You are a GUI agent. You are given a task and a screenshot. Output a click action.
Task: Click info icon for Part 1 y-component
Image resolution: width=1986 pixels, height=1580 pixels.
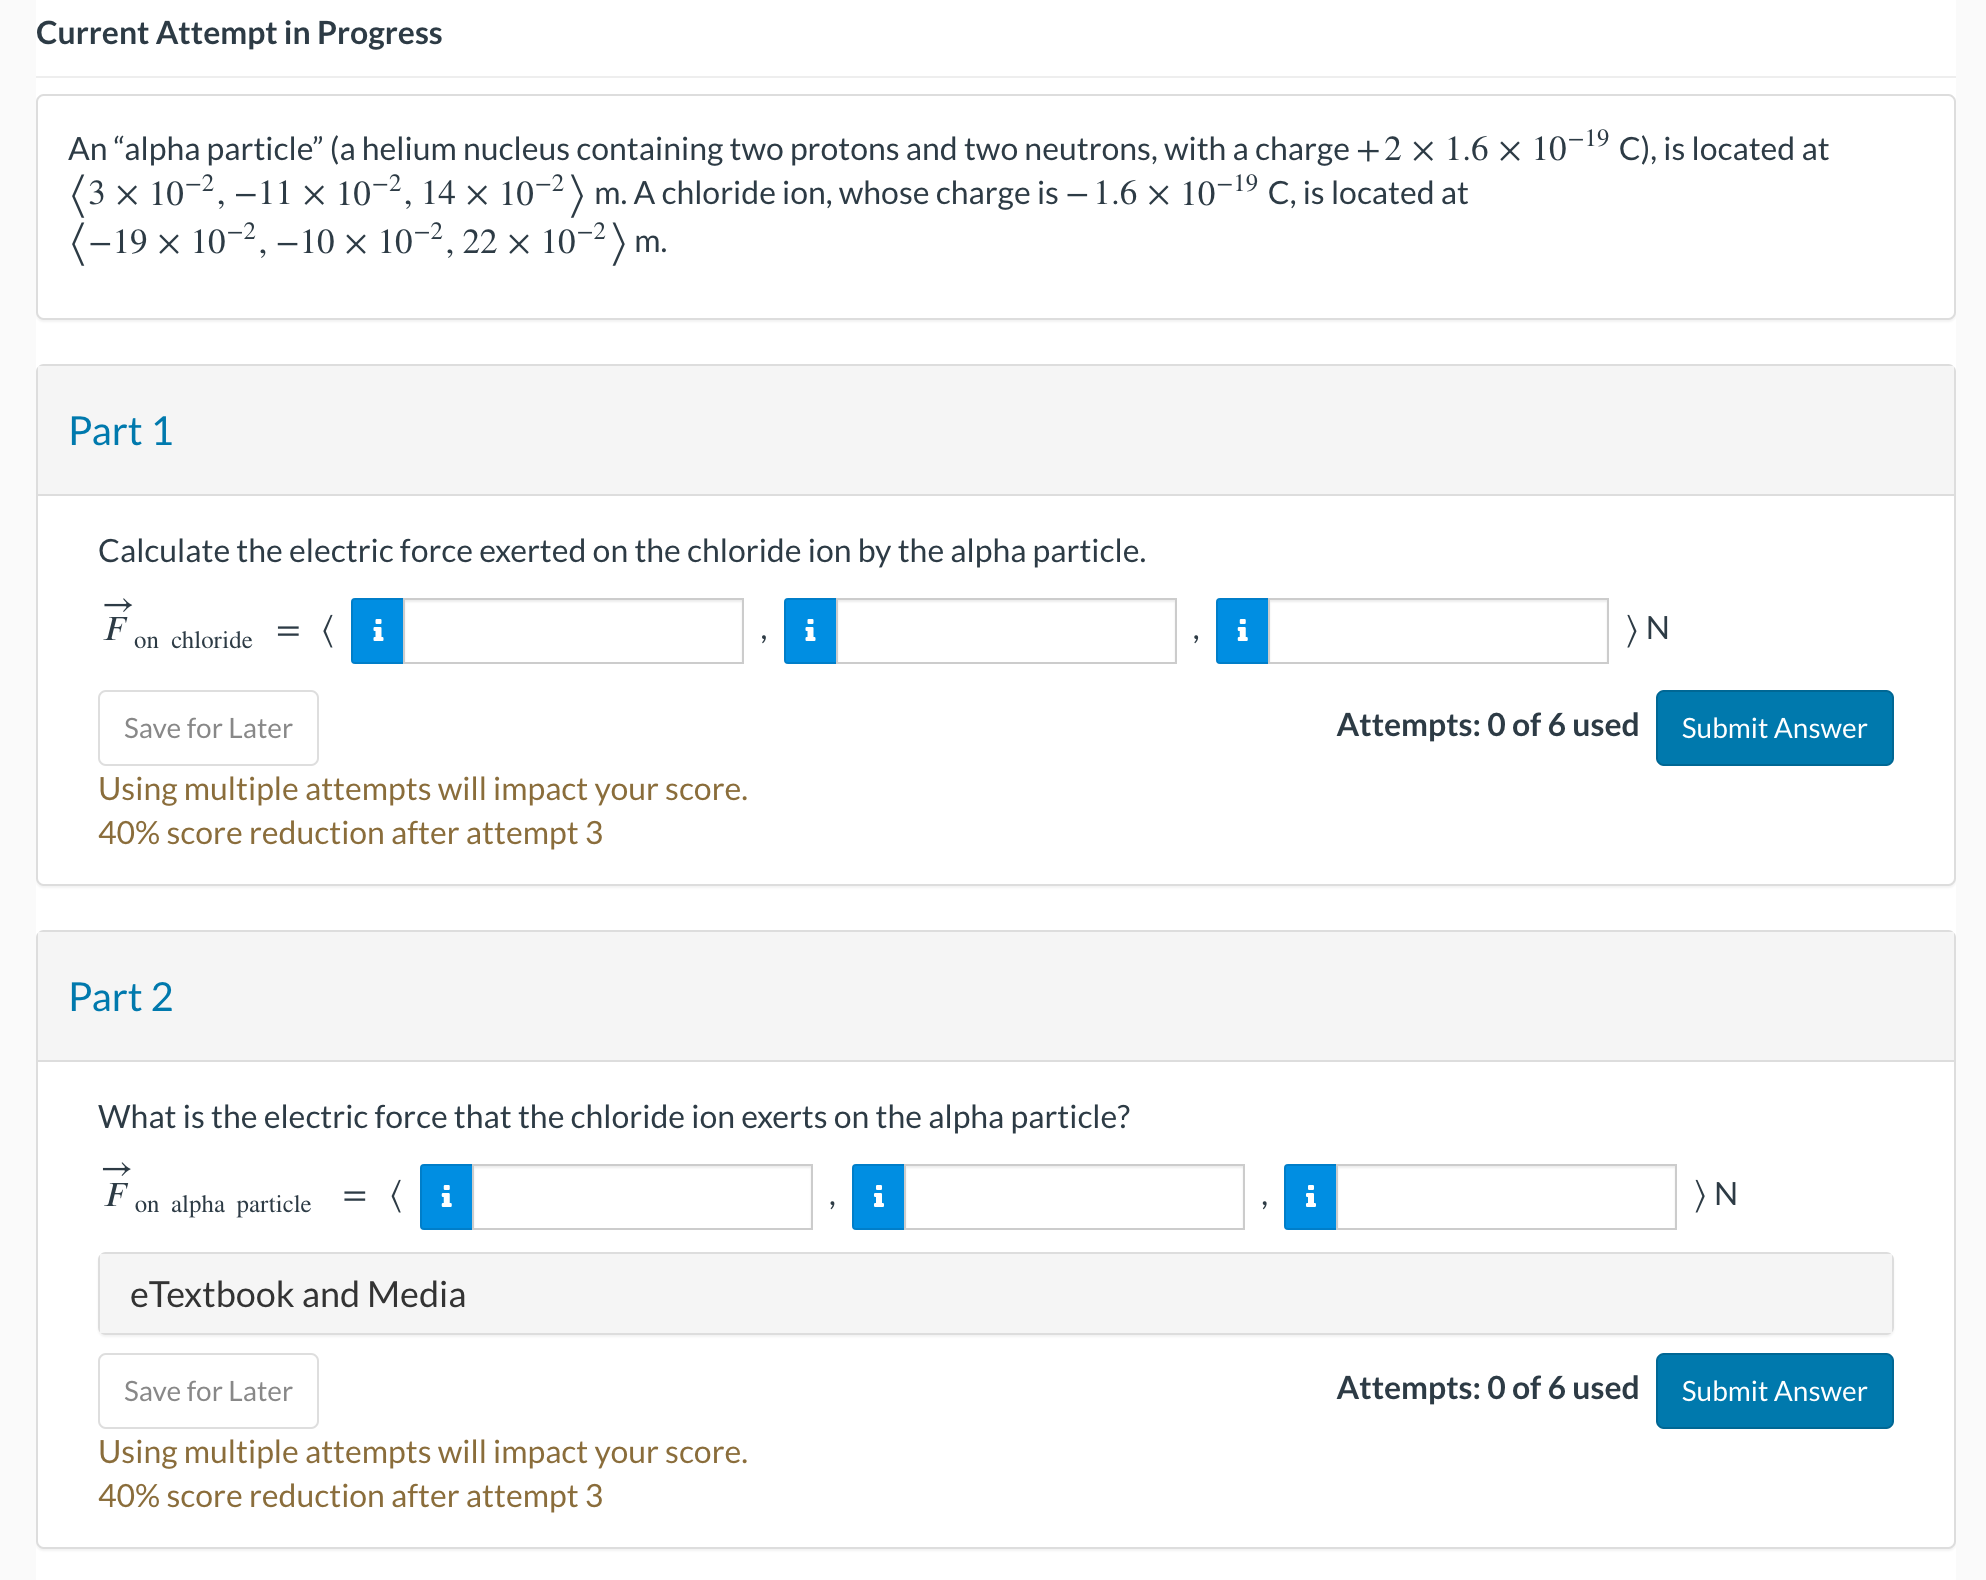(x=810, y=631)
